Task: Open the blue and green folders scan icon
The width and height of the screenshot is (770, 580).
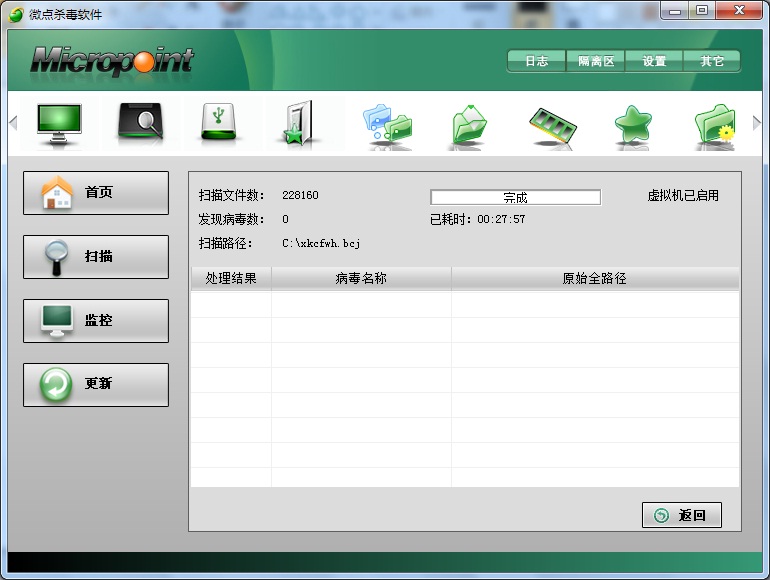Action: tap(387, 124)
